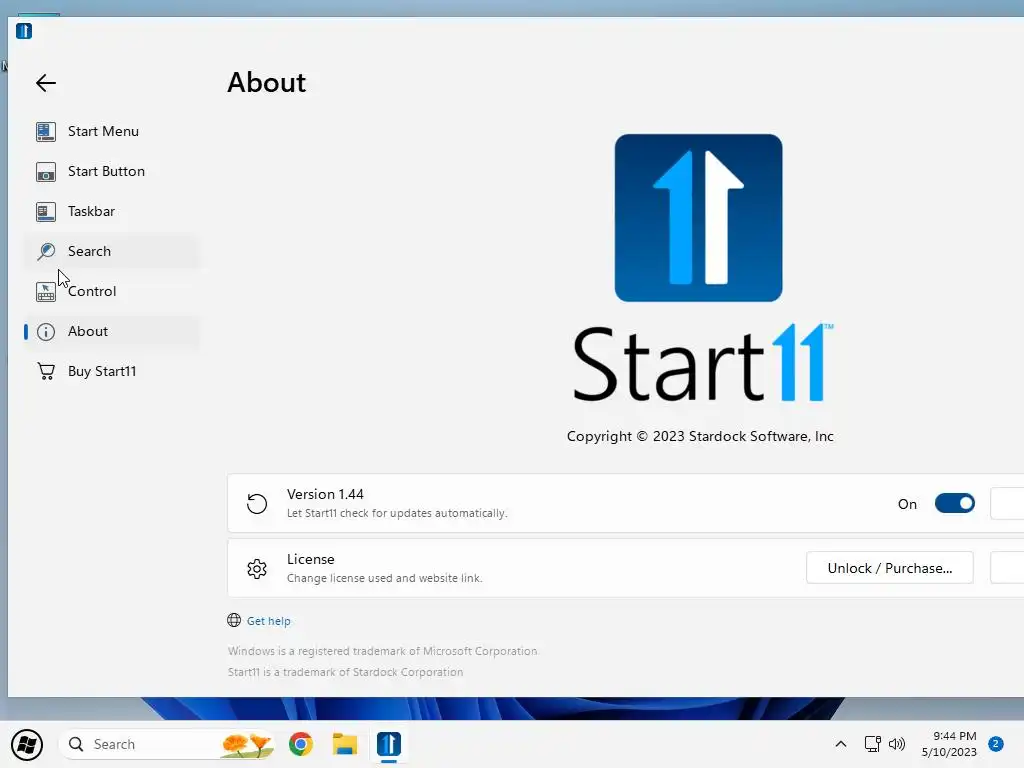Click the Windows registered trademark notice
Screen dimensions: 1024x768
(x=383, y=651)
